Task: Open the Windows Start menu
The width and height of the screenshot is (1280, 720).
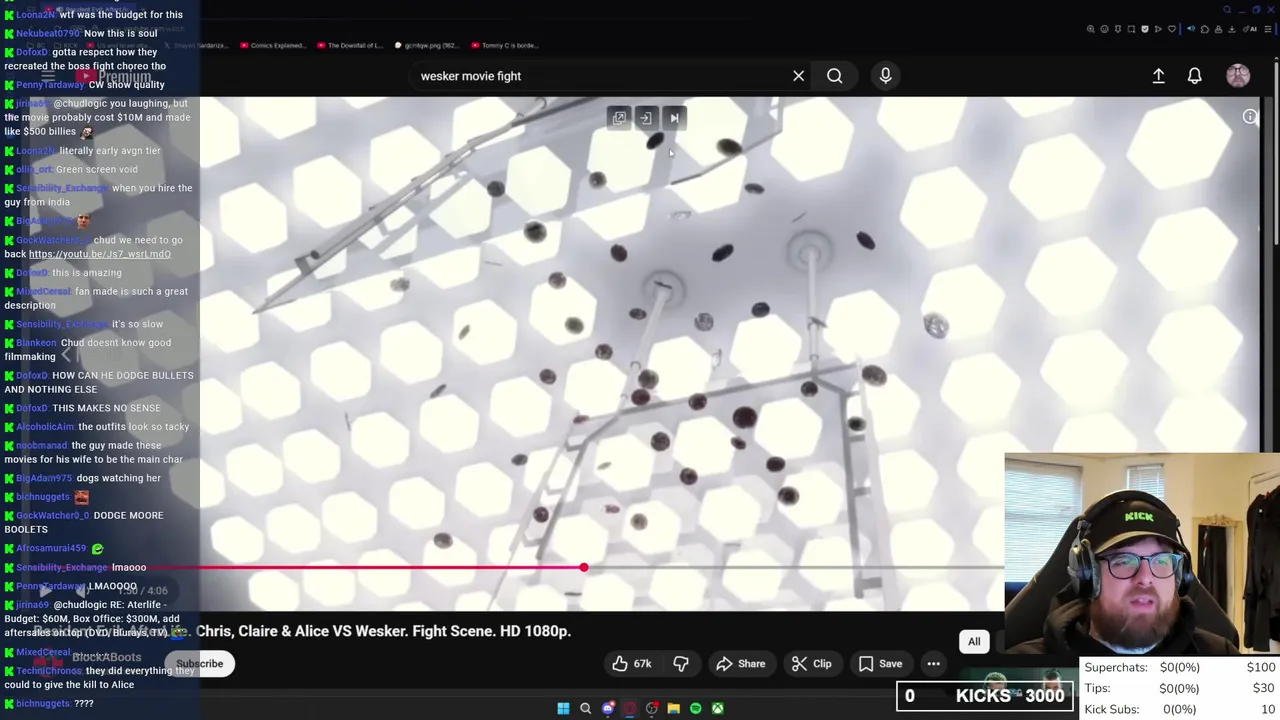Action: point(563,708)
